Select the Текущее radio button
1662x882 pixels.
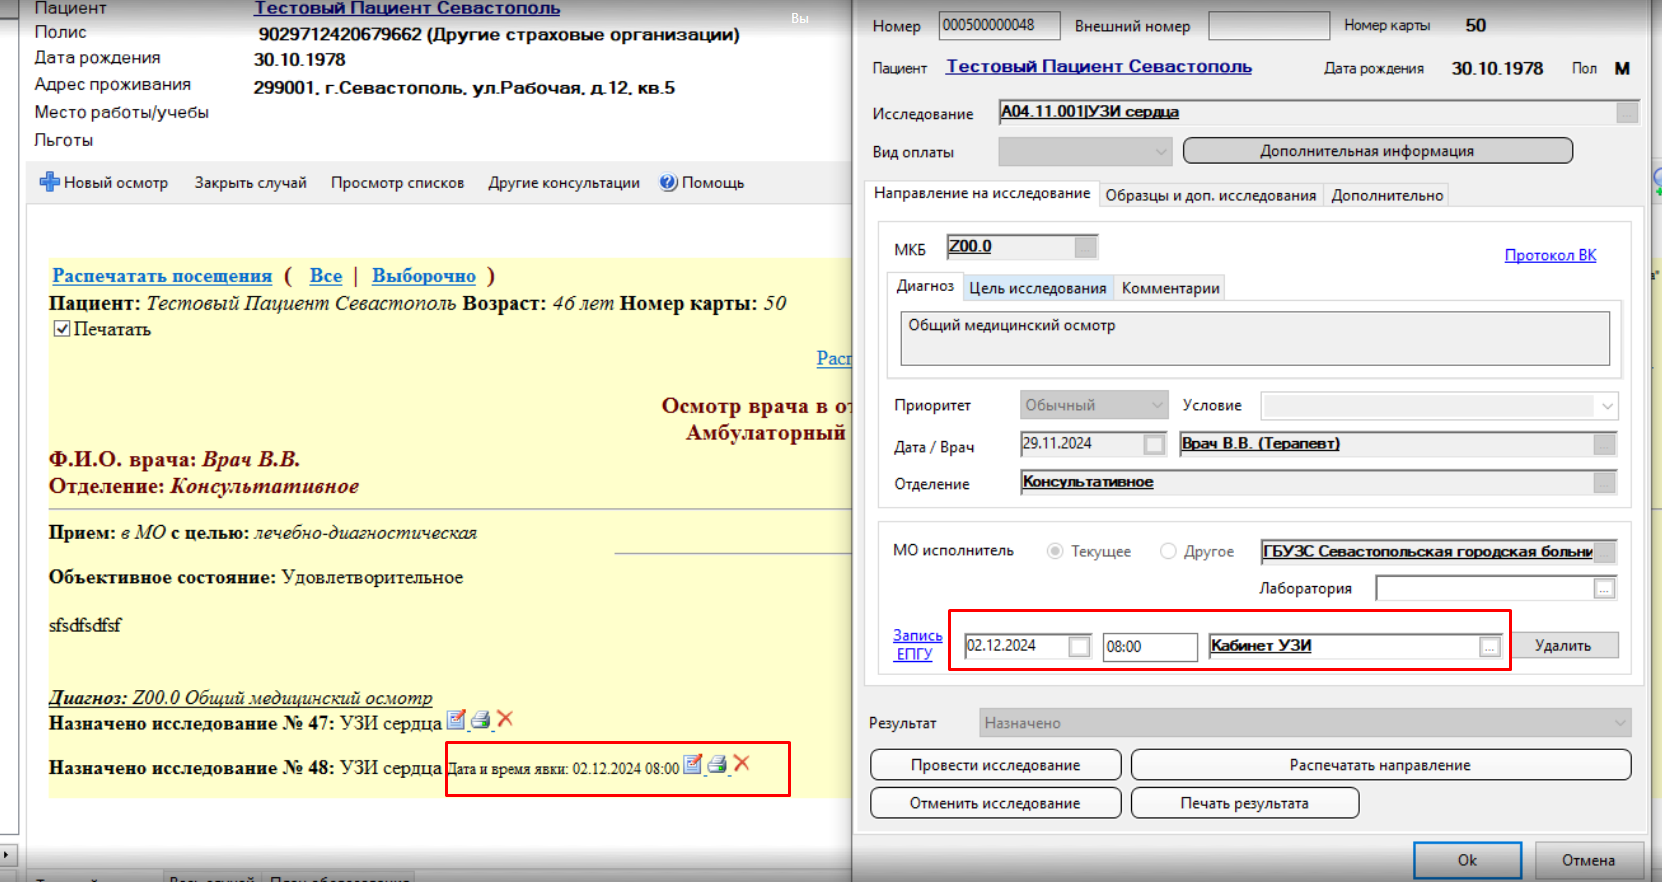point(1055,551)
